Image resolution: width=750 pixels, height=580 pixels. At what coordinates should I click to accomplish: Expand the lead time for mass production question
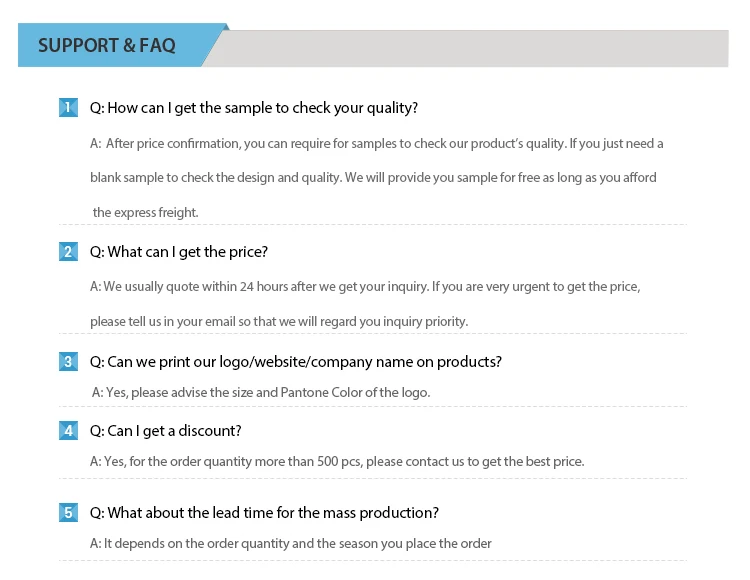click(x=264, y=513)
